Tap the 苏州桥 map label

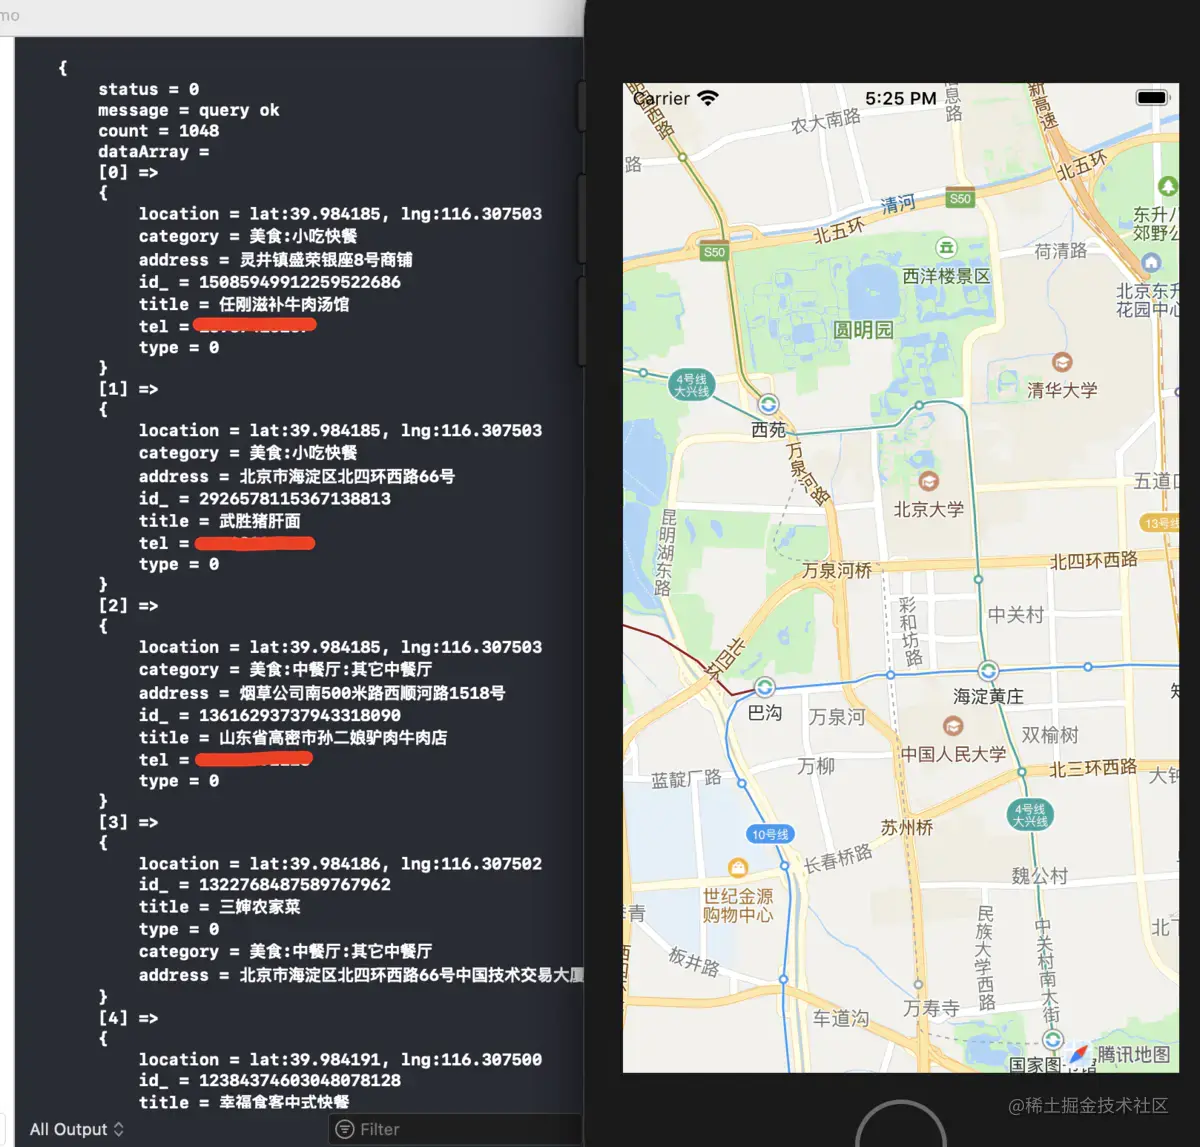(x=907, y=828)
